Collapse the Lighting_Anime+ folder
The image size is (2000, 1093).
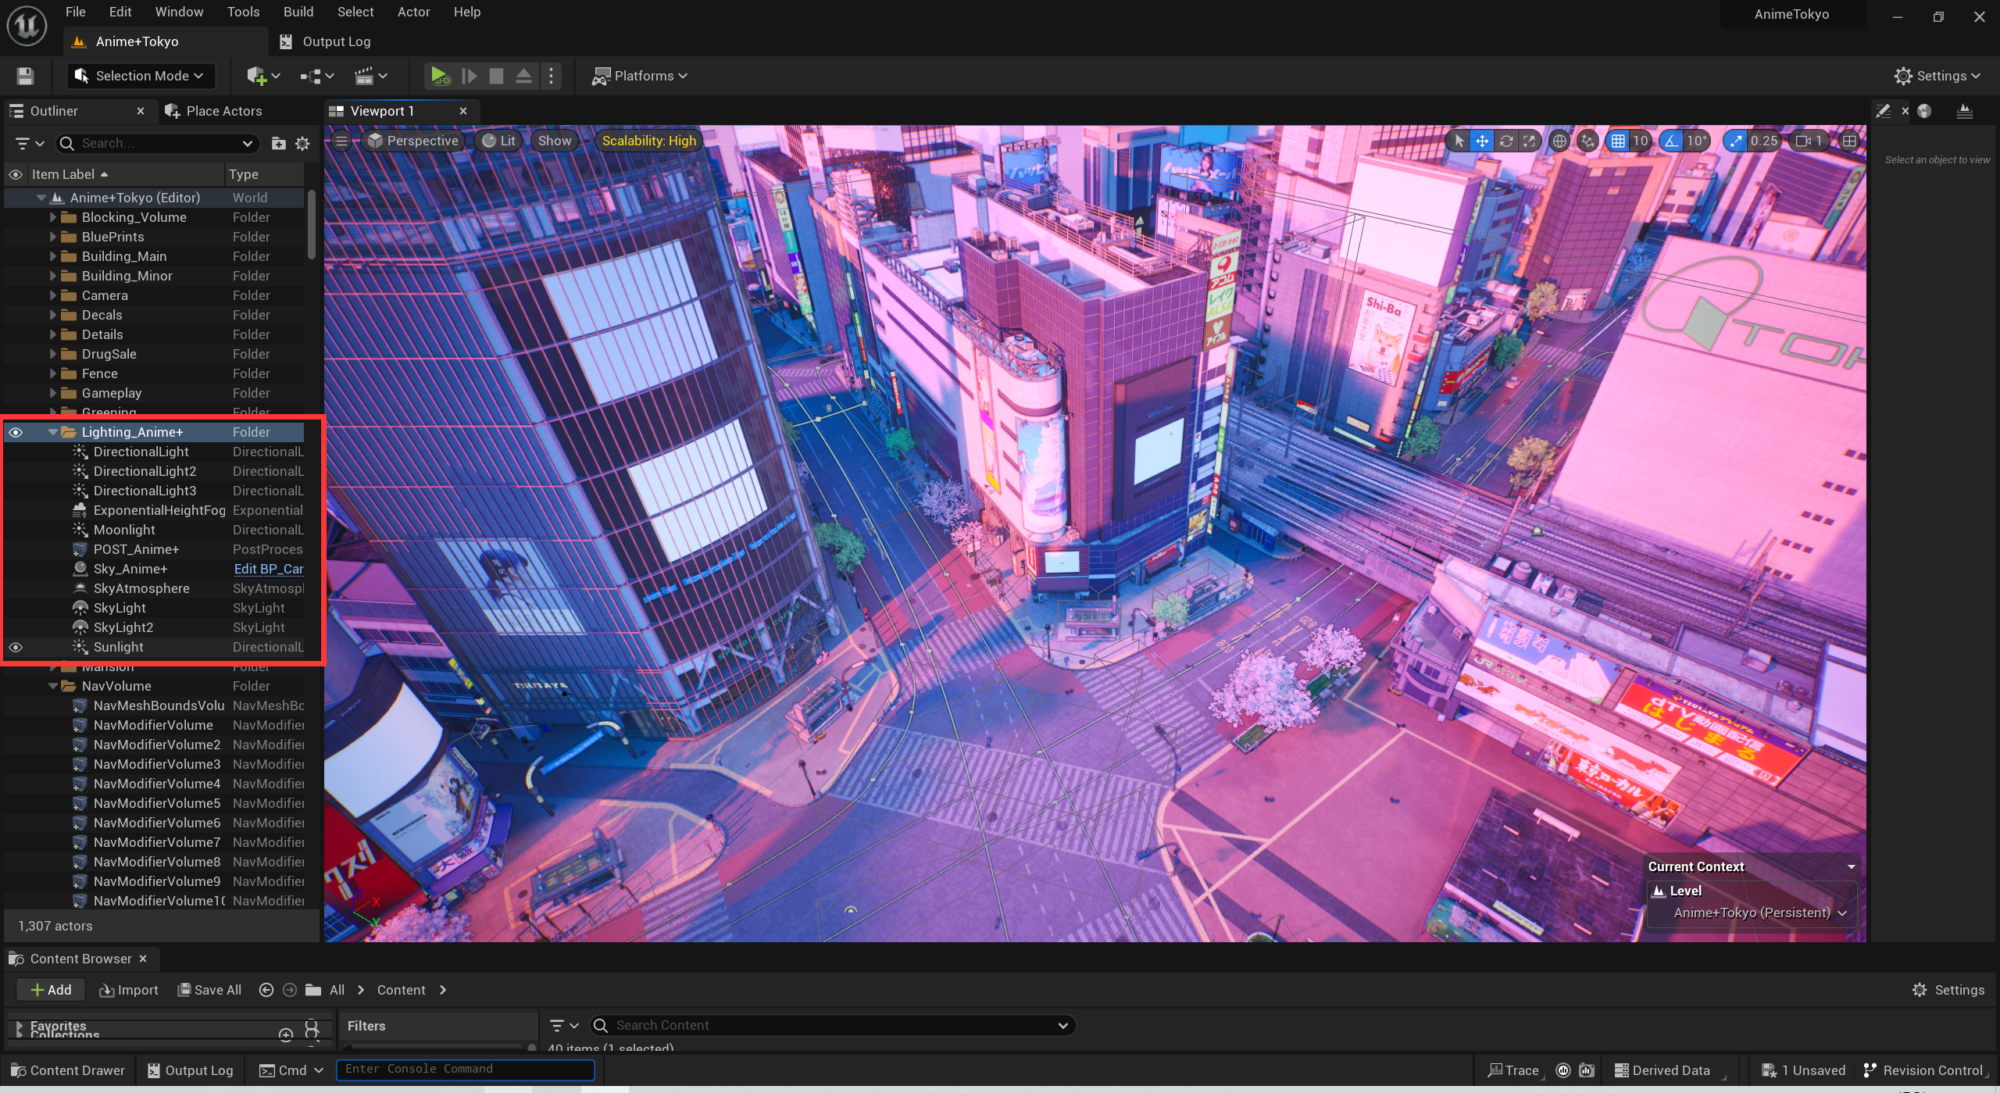coord(53,432)
